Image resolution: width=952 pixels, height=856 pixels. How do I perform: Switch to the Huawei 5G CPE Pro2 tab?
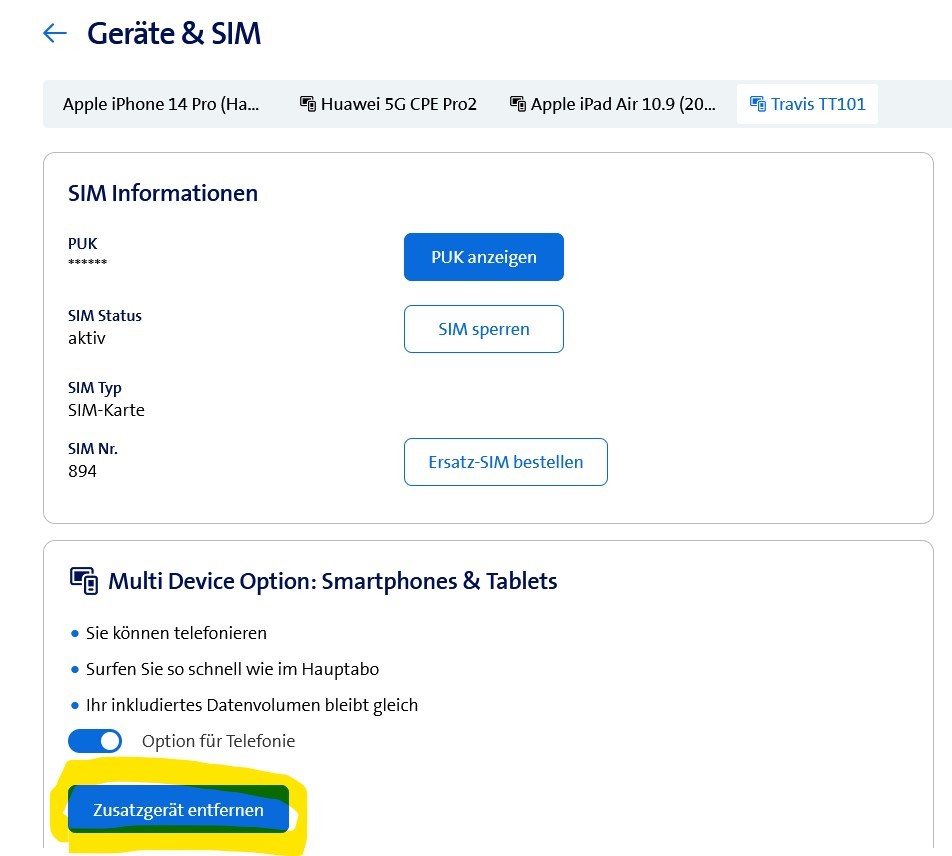399,104
